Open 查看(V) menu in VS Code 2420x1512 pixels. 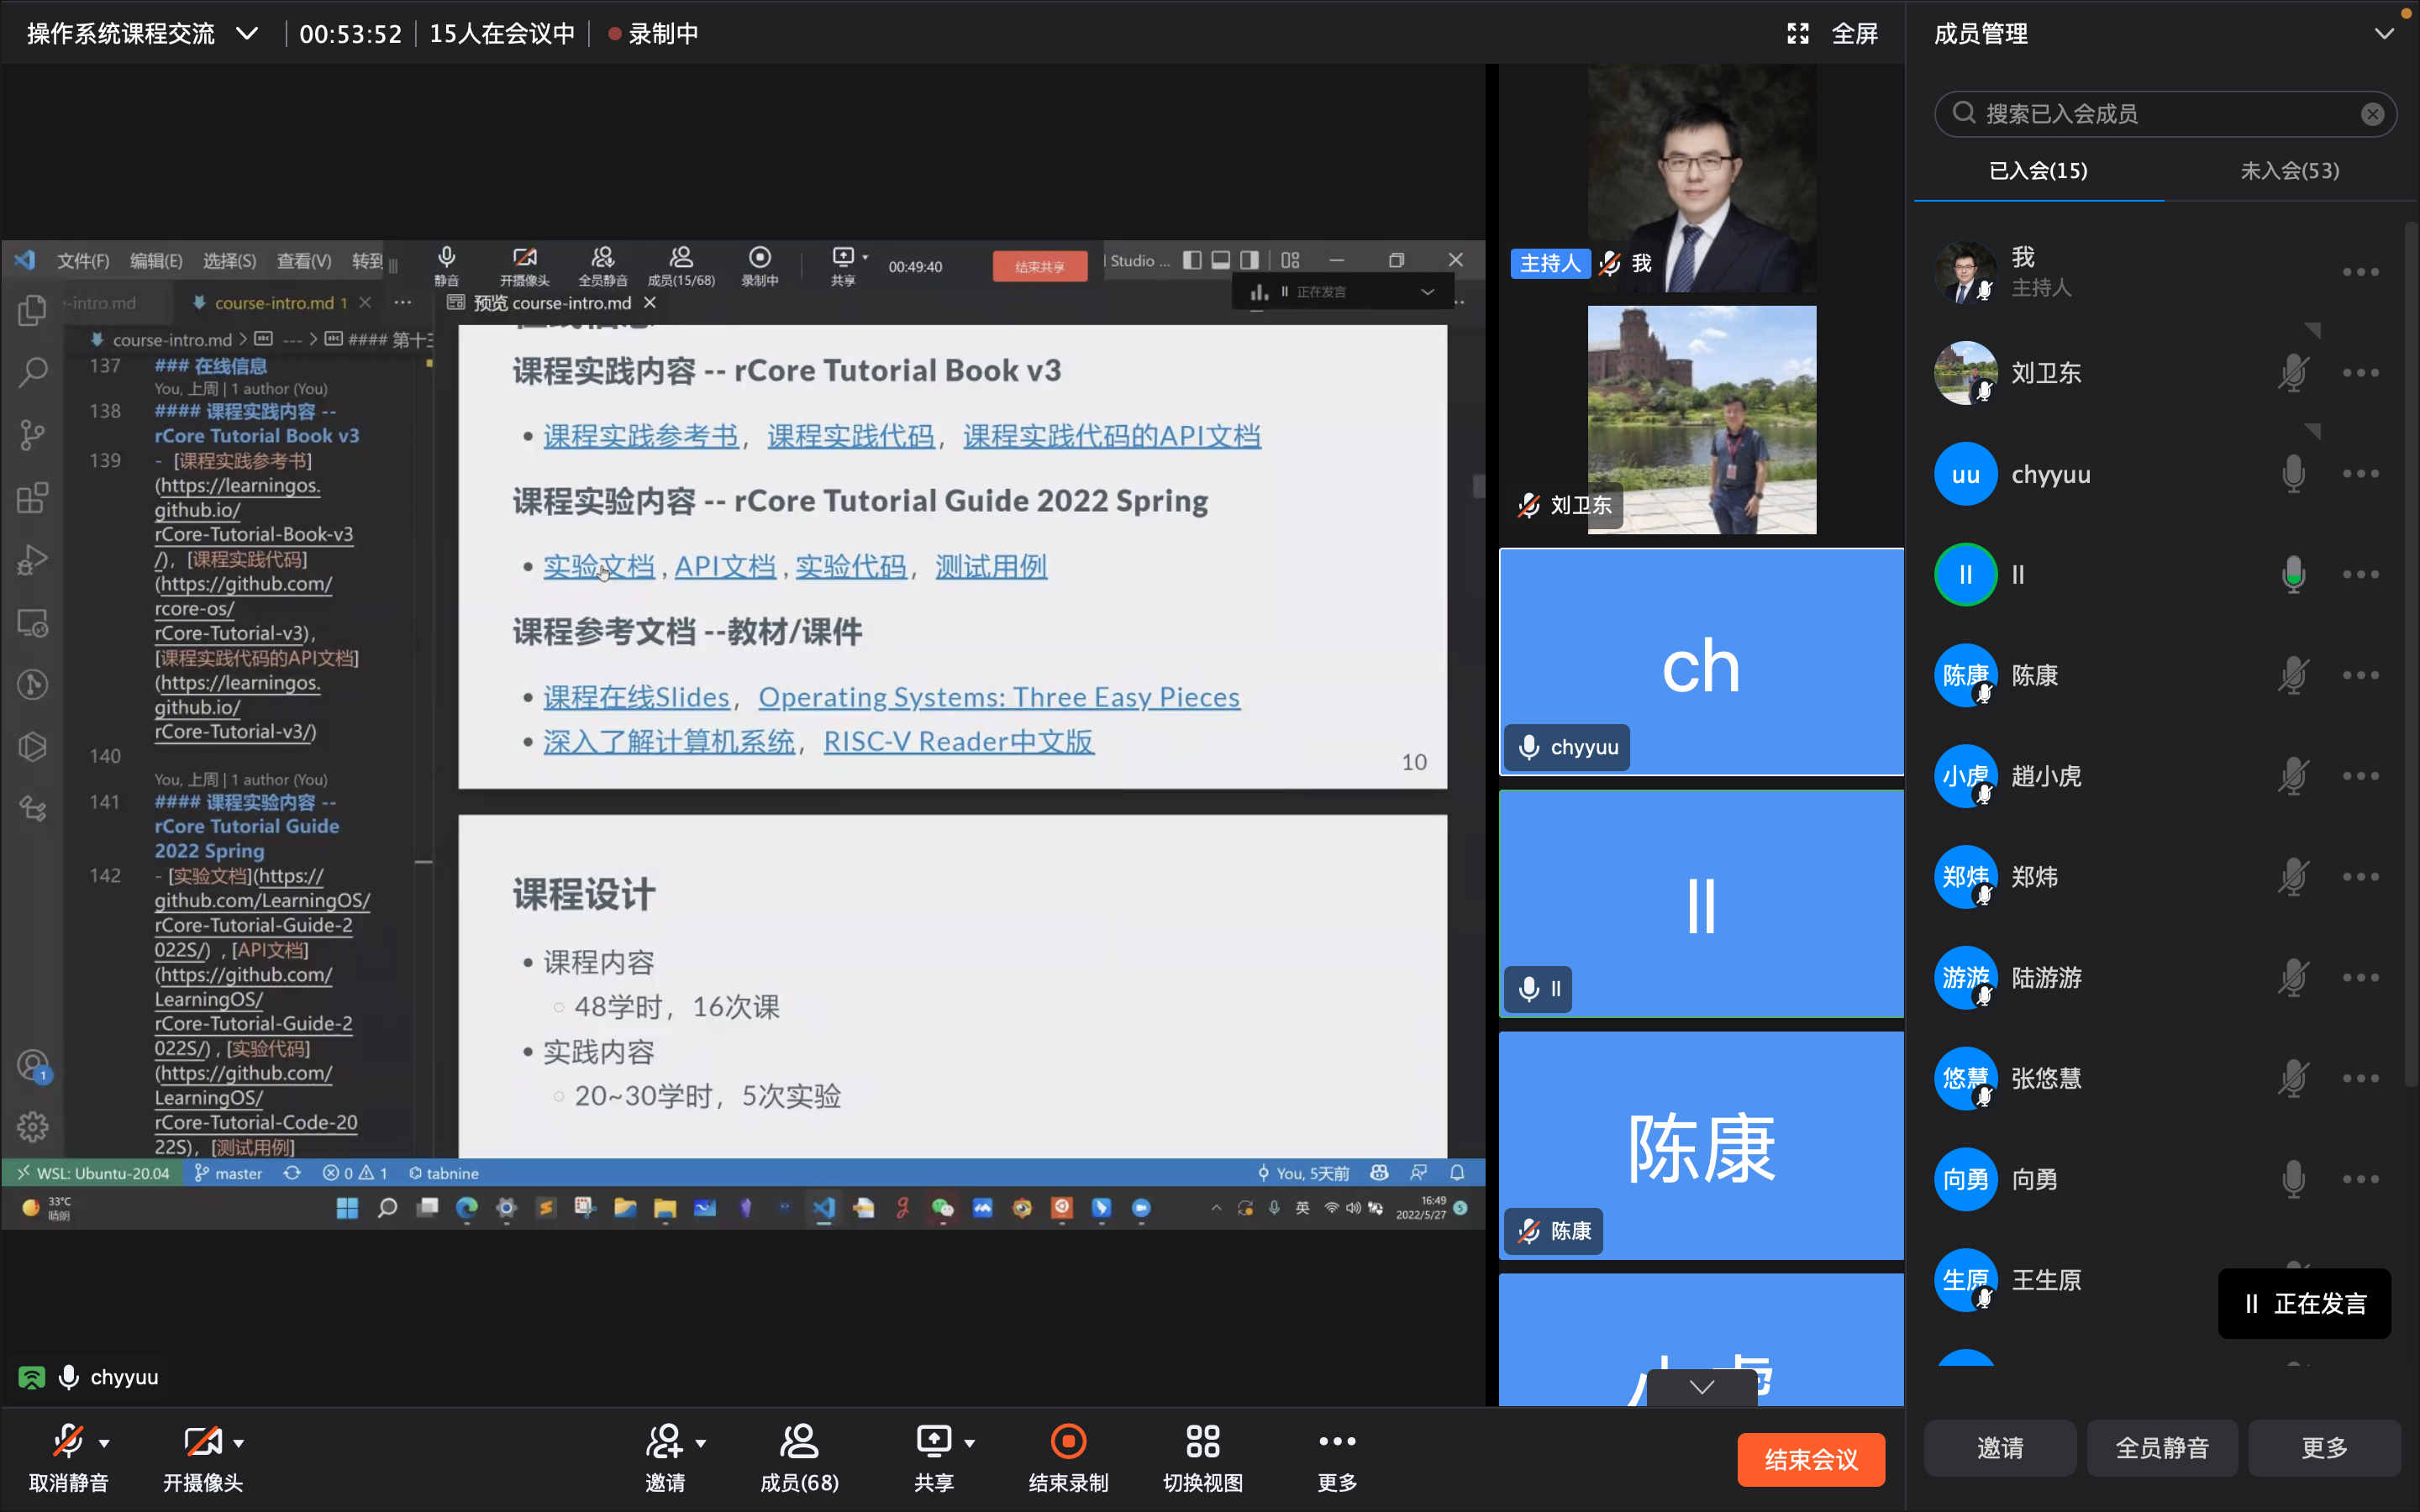(304, 261)
